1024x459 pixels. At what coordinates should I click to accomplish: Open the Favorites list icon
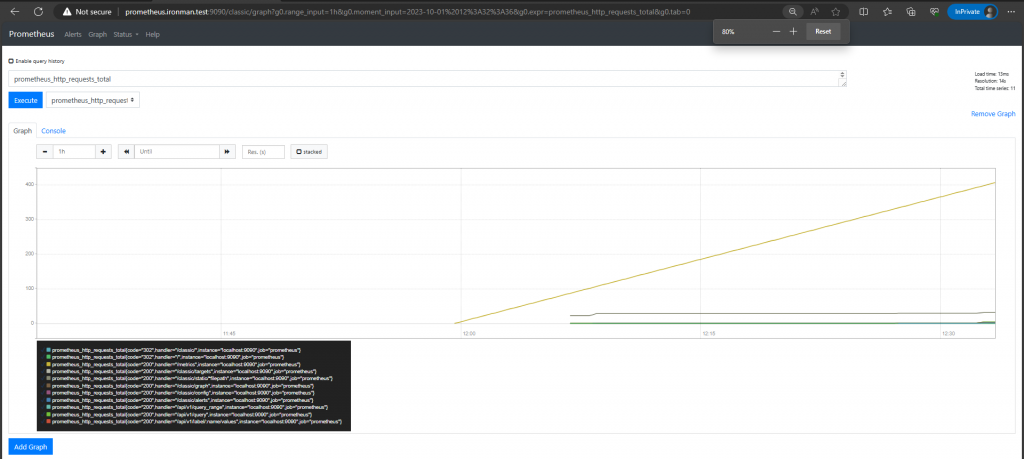coord(888,12)
